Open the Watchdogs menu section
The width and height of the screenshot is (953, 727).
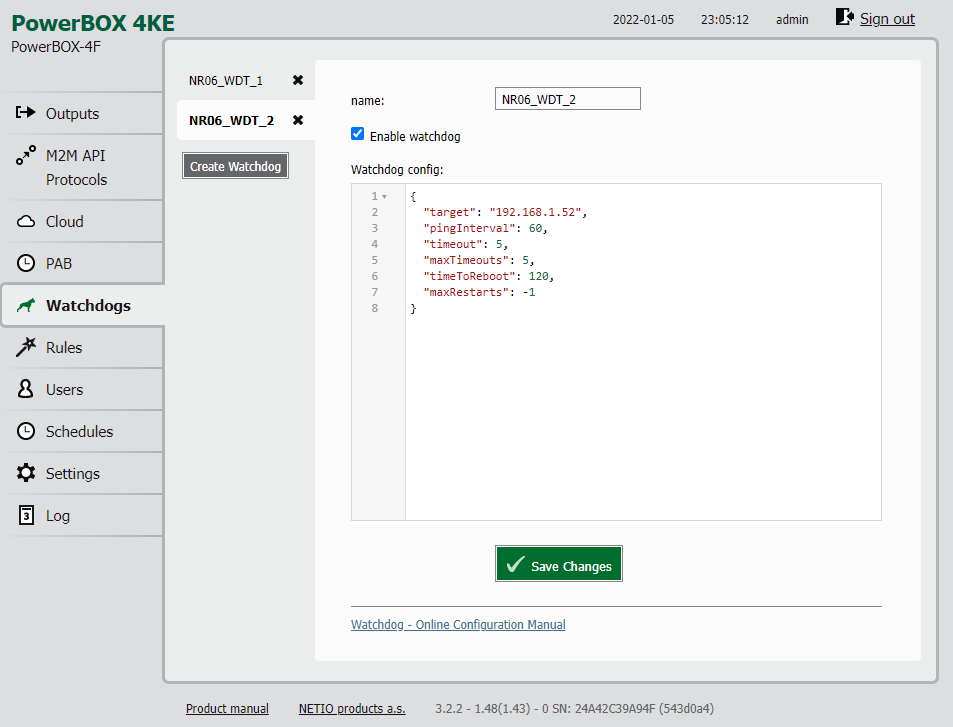click(x=87, y=306)
